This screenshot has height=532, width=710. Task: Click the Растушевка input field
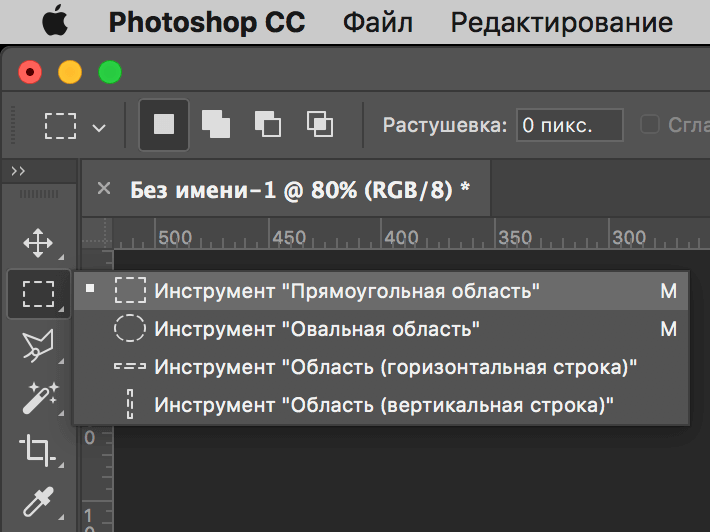pyautogui.click(x=570, y=125)
